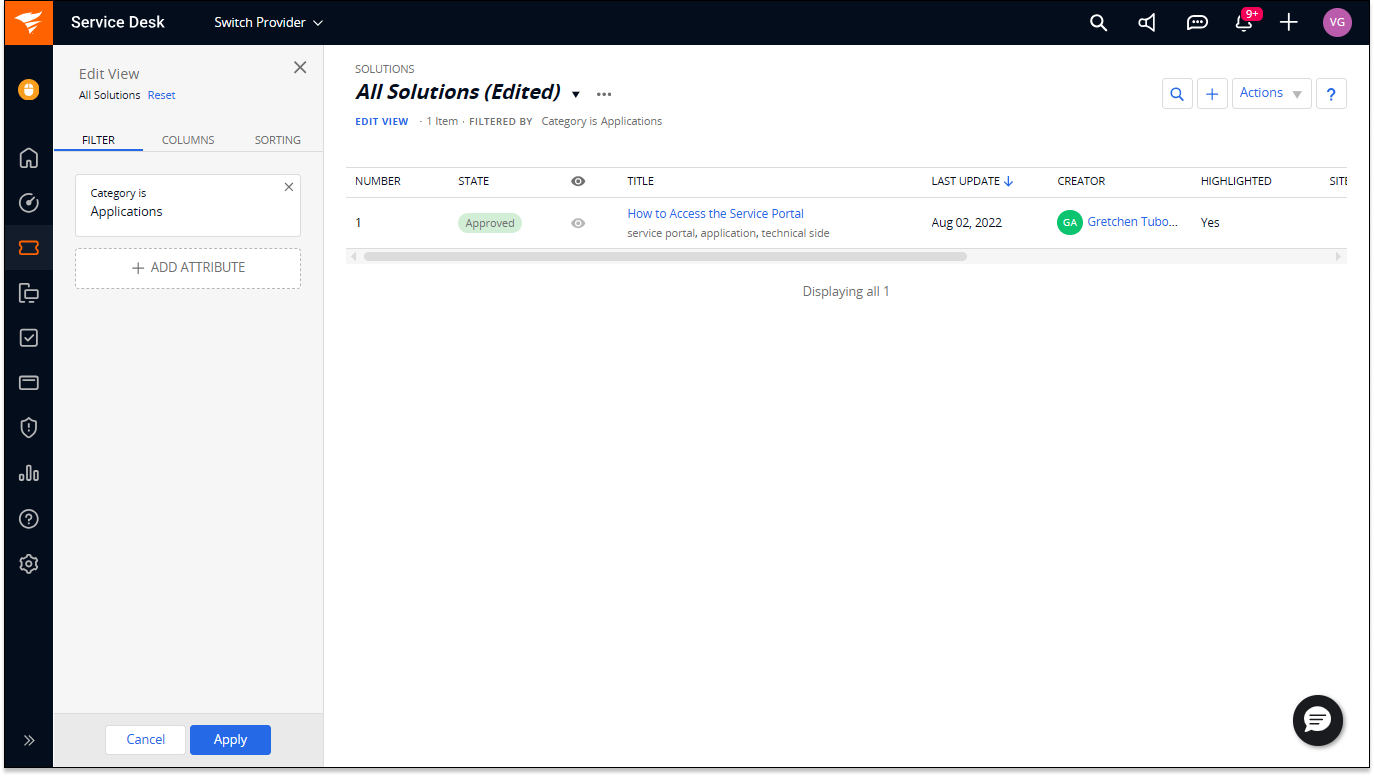The image size is (1374, 776).
Task: Close the Edit View panel
Action: point(300,68)
